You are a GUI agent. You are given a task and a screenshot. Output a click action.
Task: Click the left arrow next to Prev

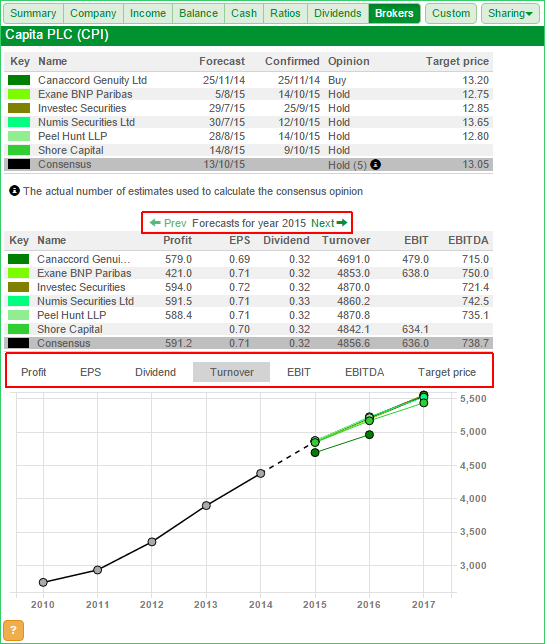[155, 223]
